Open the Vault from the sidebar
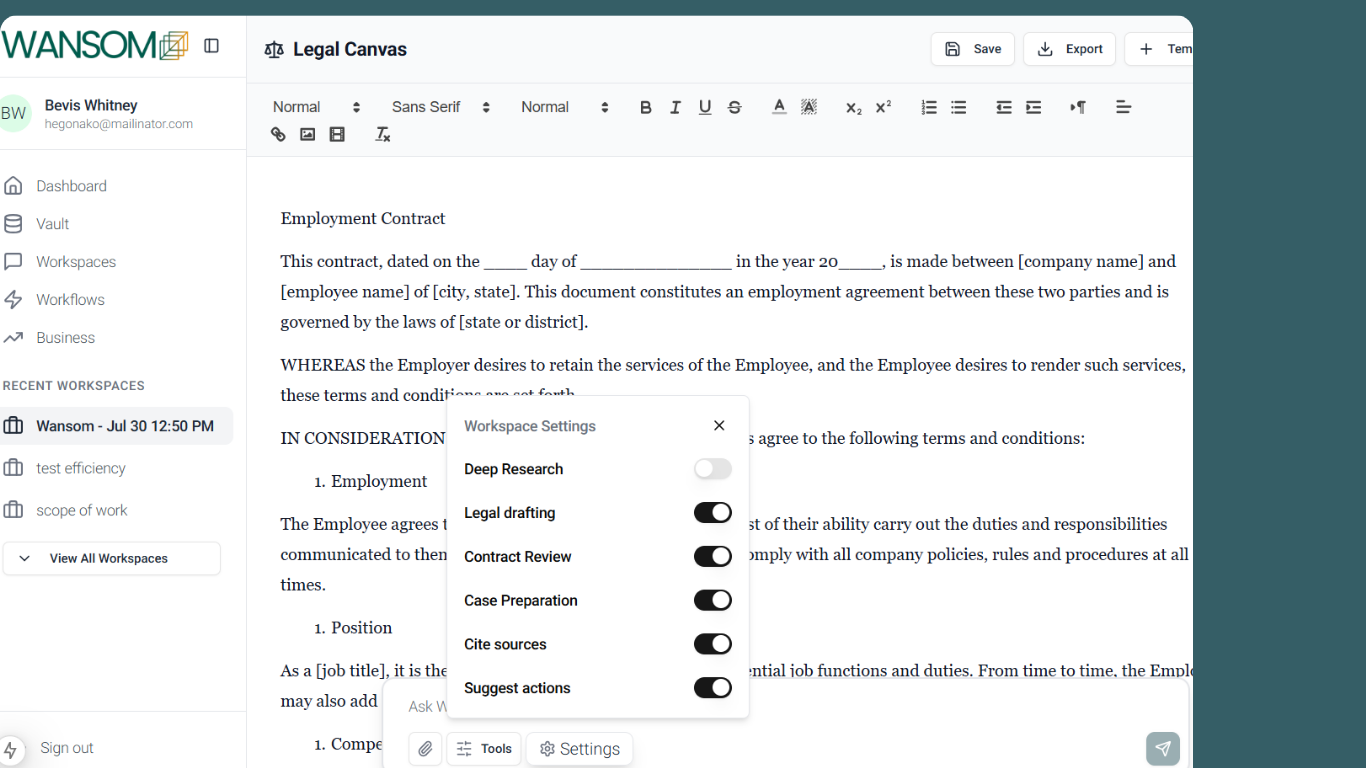Image resolution: width=1366 pixels, height=768 pixels. pos(52,223)
